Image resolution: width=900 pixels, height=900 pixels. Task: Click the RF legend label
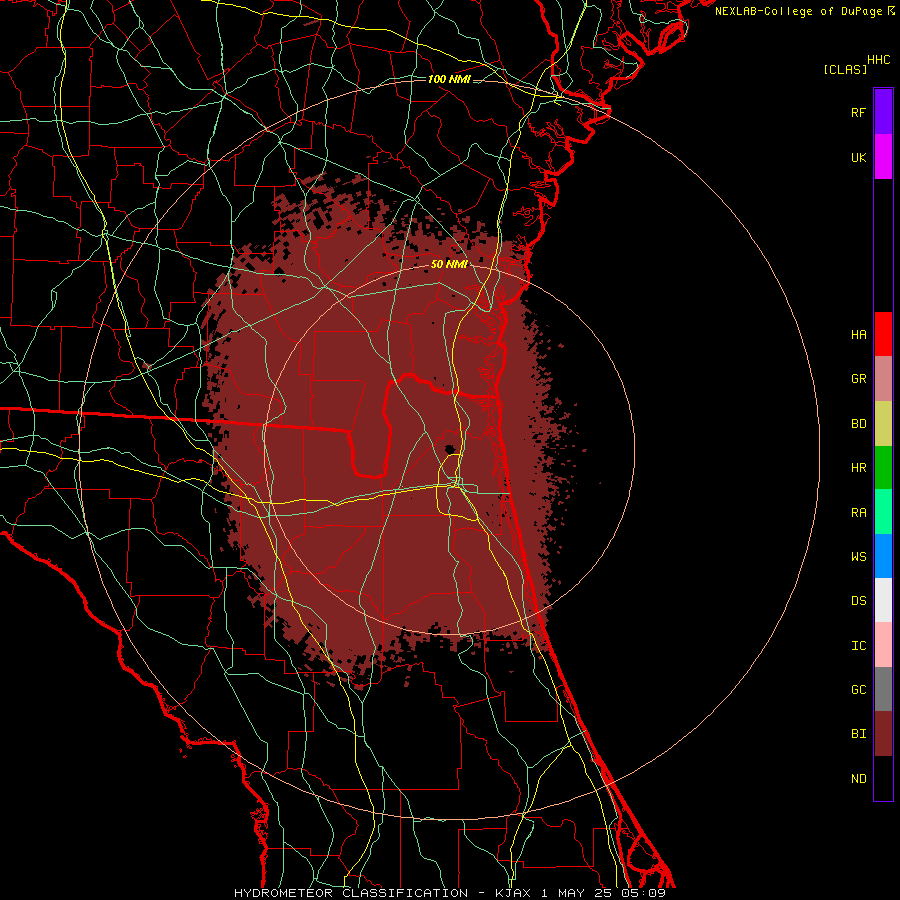[x=858, y=112]
